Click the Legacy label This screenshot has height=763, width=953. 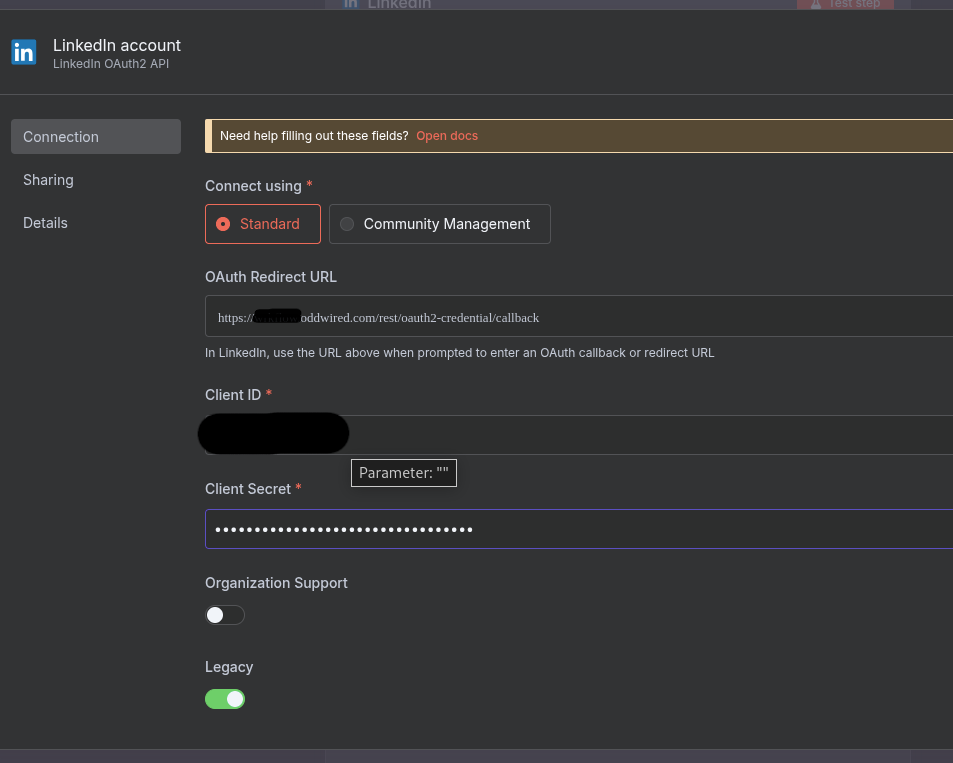coord(229,667)
